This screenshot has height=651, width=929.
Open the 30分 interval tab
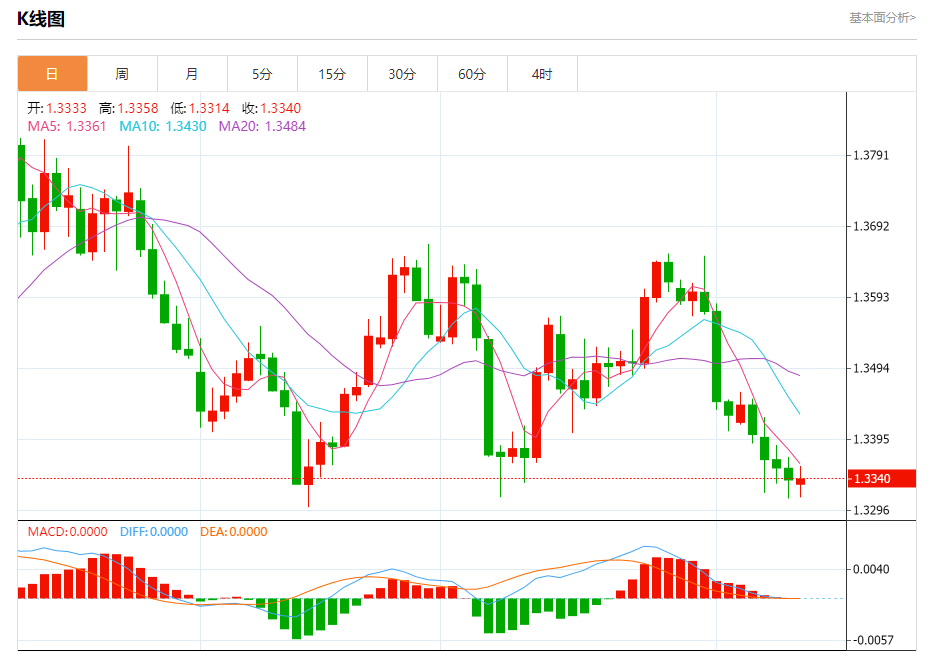[x=402, y=74]
